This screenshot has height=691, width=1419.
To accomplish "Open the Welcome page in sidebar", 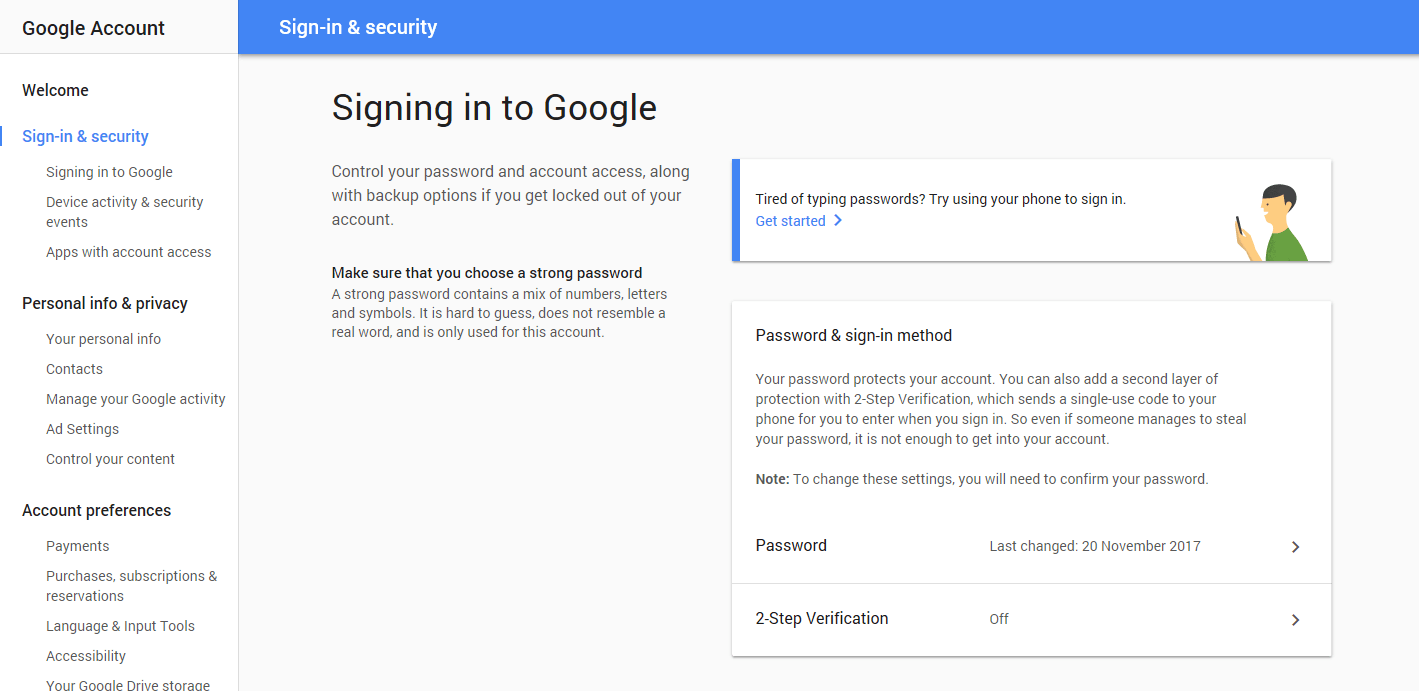I will tap(55, 90).
